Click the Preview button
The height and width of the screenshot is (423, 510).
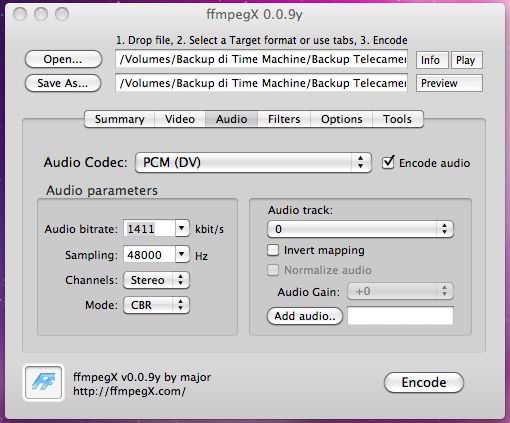(449, 83)
